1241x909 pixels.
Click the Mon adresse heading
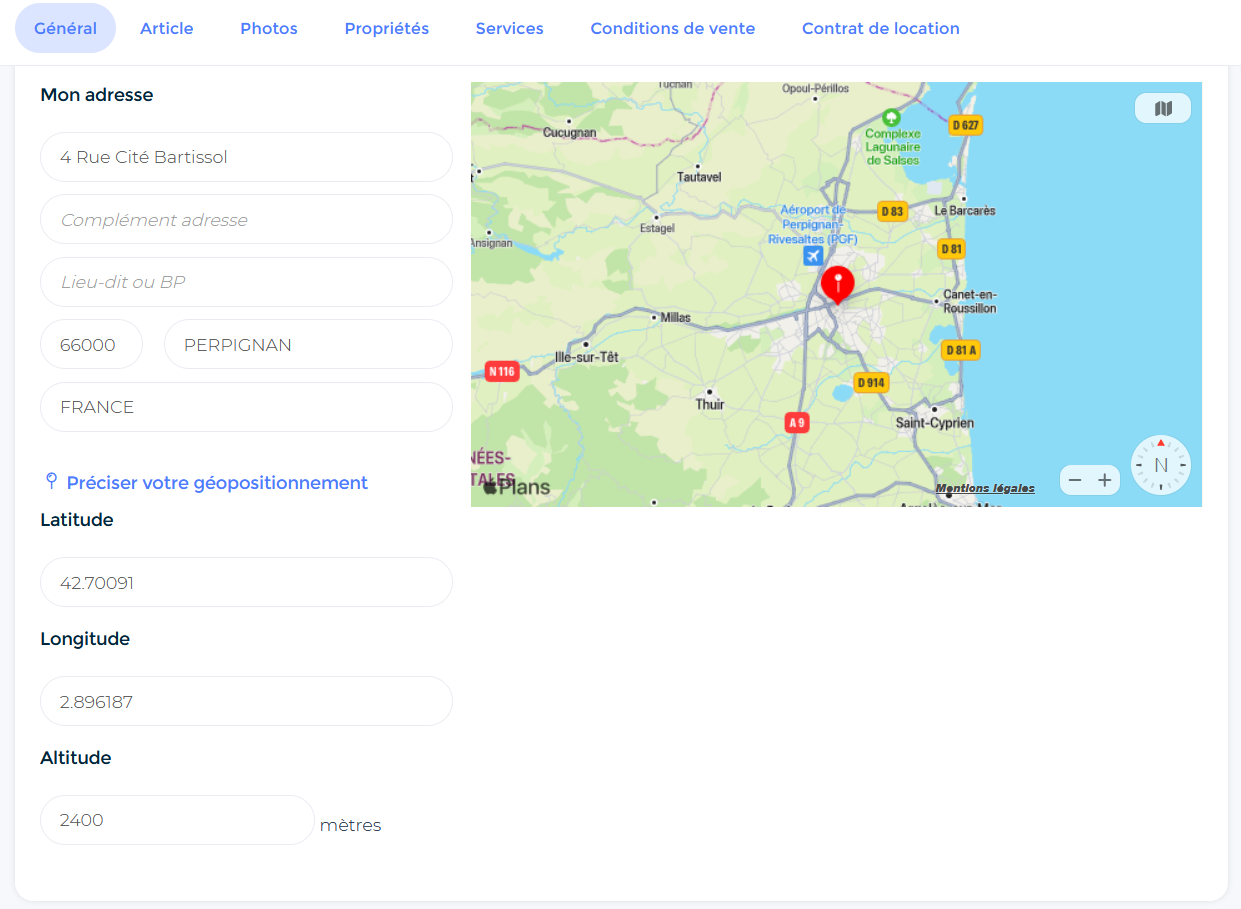(x=97, y=95)
